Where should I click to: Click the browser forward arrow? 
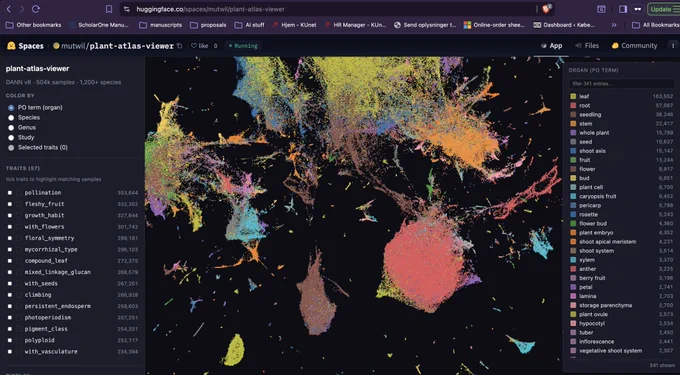coord(22,9)
